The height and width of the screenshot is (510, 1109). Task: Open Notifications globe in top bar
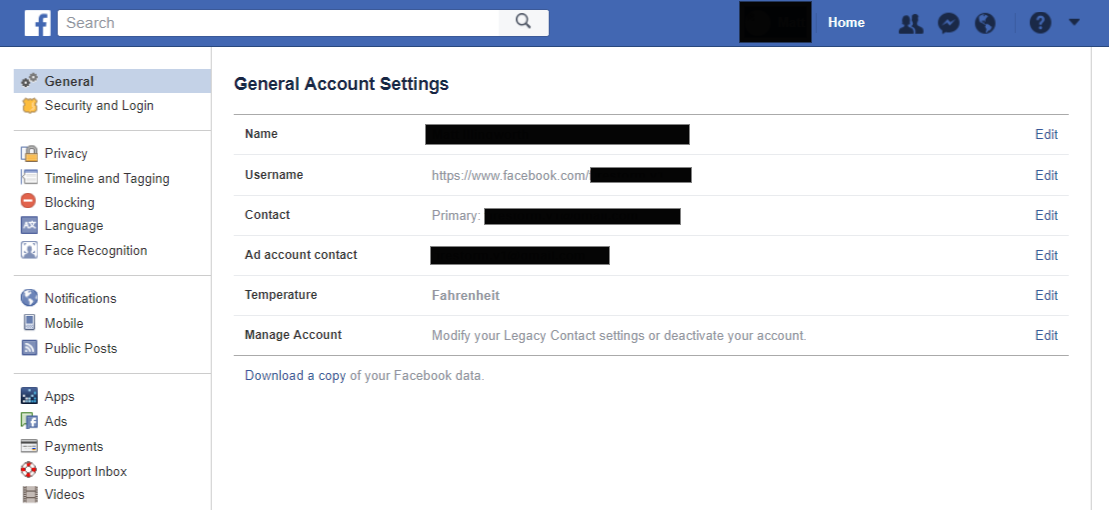click(x=985, y=23)
